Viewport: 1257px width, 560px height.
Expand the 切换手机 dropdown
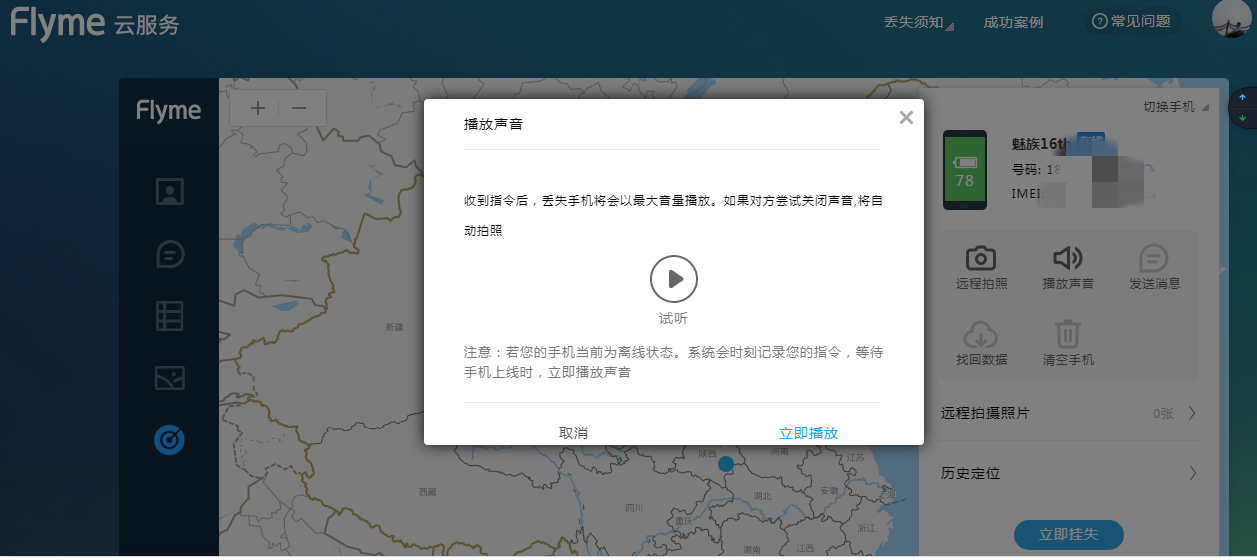[x=1175, y=107]
